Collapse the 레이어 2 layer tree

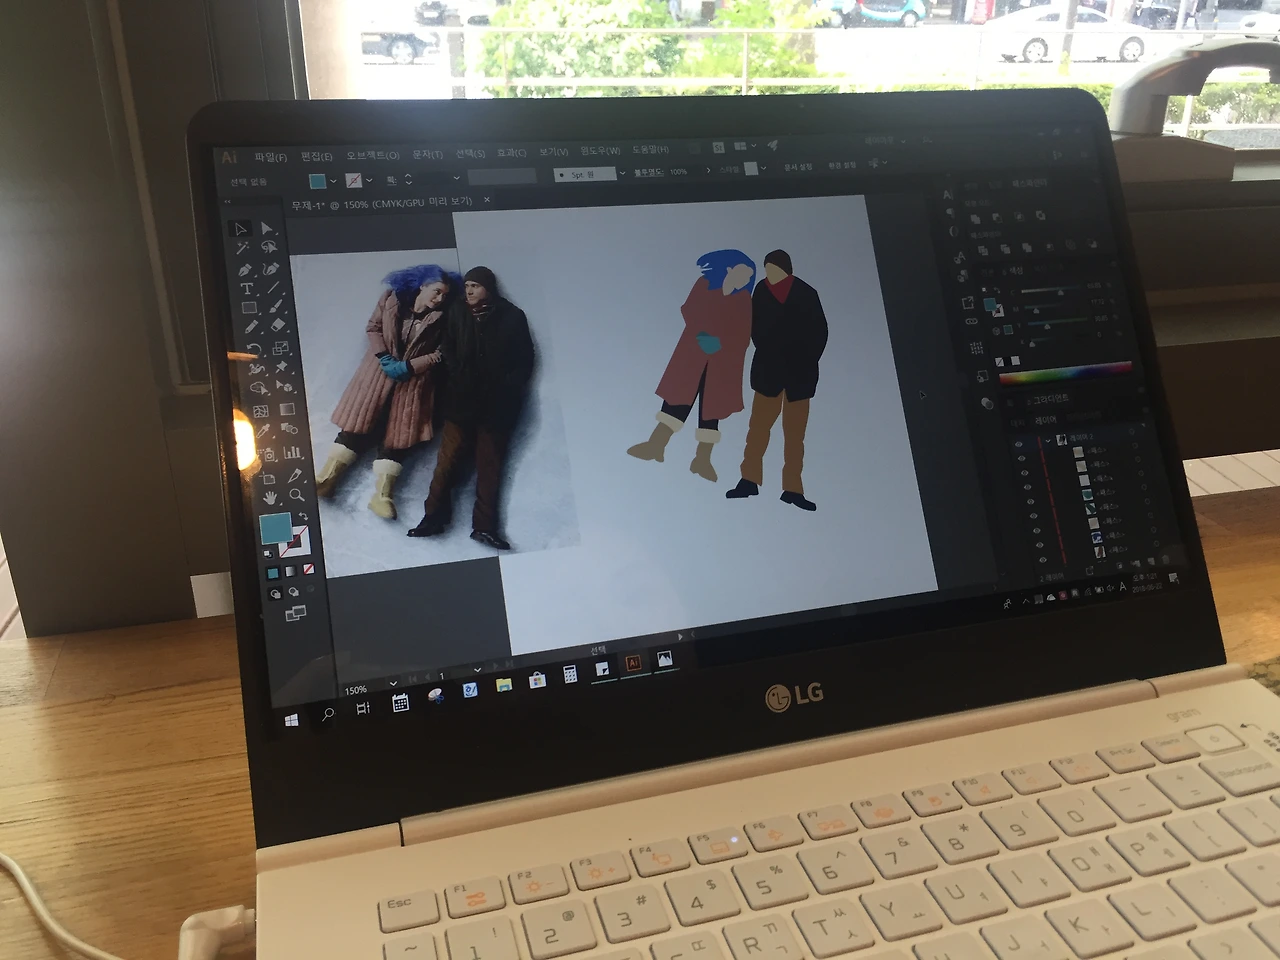[x=1049, y=440]
